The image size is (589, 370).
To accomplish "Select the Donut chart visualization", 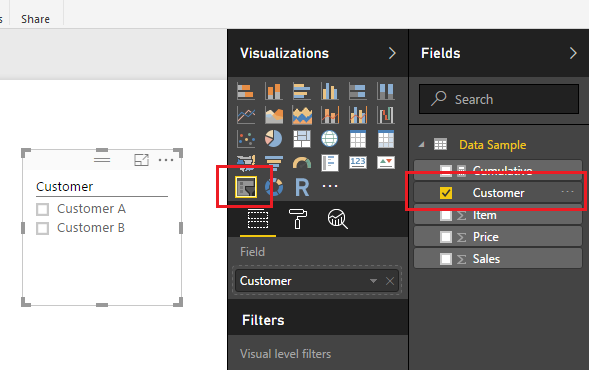I will 274,187.
